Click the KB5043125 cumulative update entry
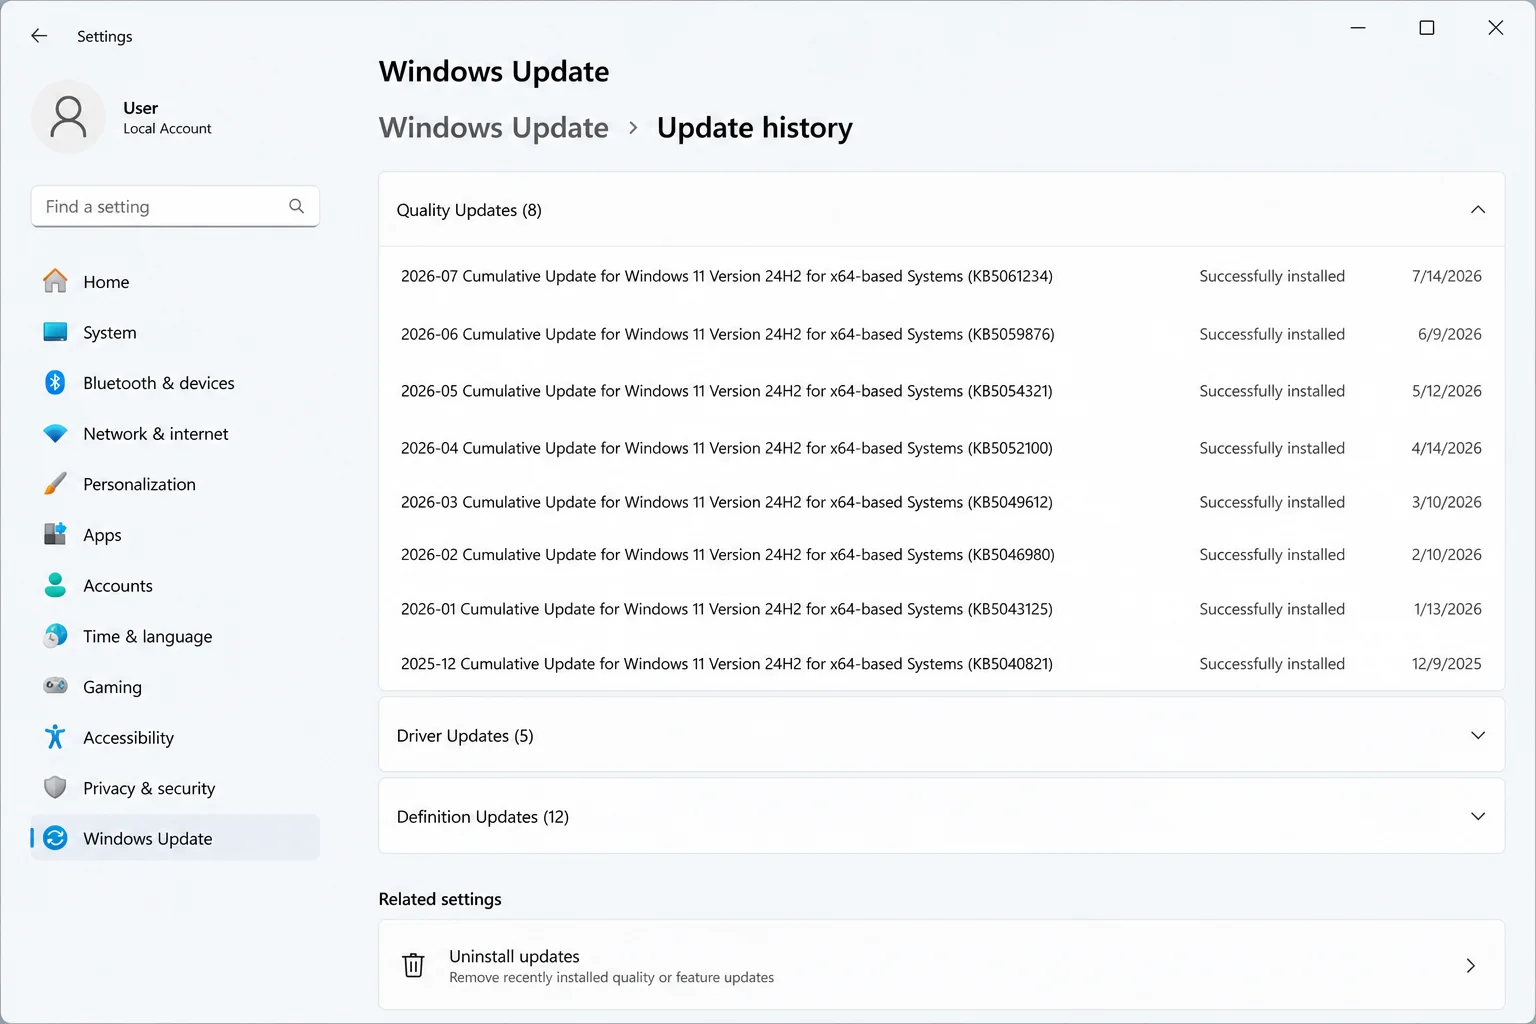Image resolution: width=1536 pixels, height=1024 pixels. 941,609
